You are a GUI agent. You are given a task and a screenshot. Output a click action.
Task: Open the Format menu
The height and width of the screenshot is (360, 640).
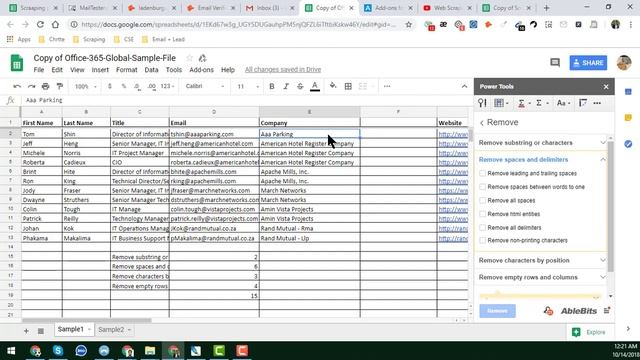pyautogui.click(x=127, y=70)
